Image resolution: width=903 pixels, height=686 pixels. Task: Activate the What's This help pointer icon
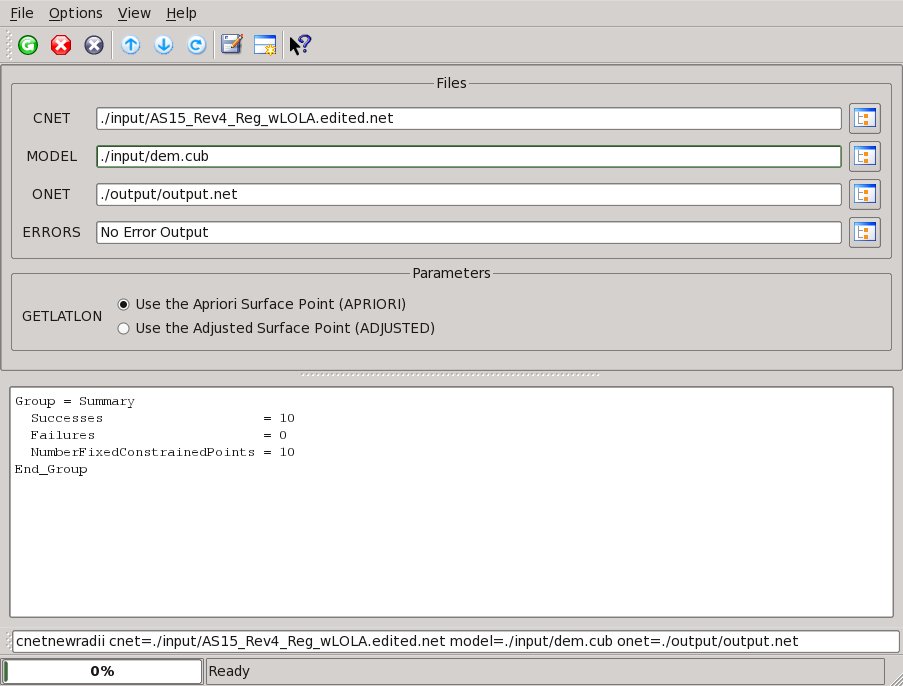(x=300, y=45)
